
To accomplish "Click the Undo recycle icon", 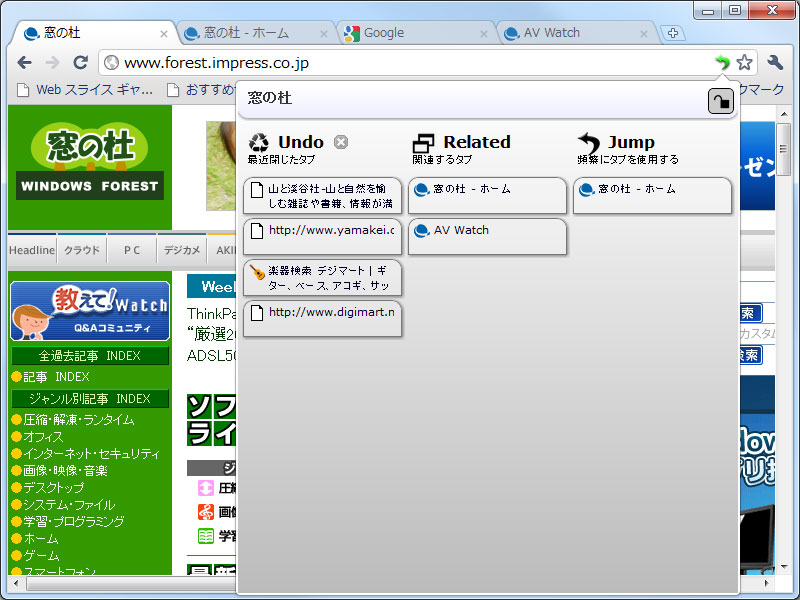I will click(259, 143).
